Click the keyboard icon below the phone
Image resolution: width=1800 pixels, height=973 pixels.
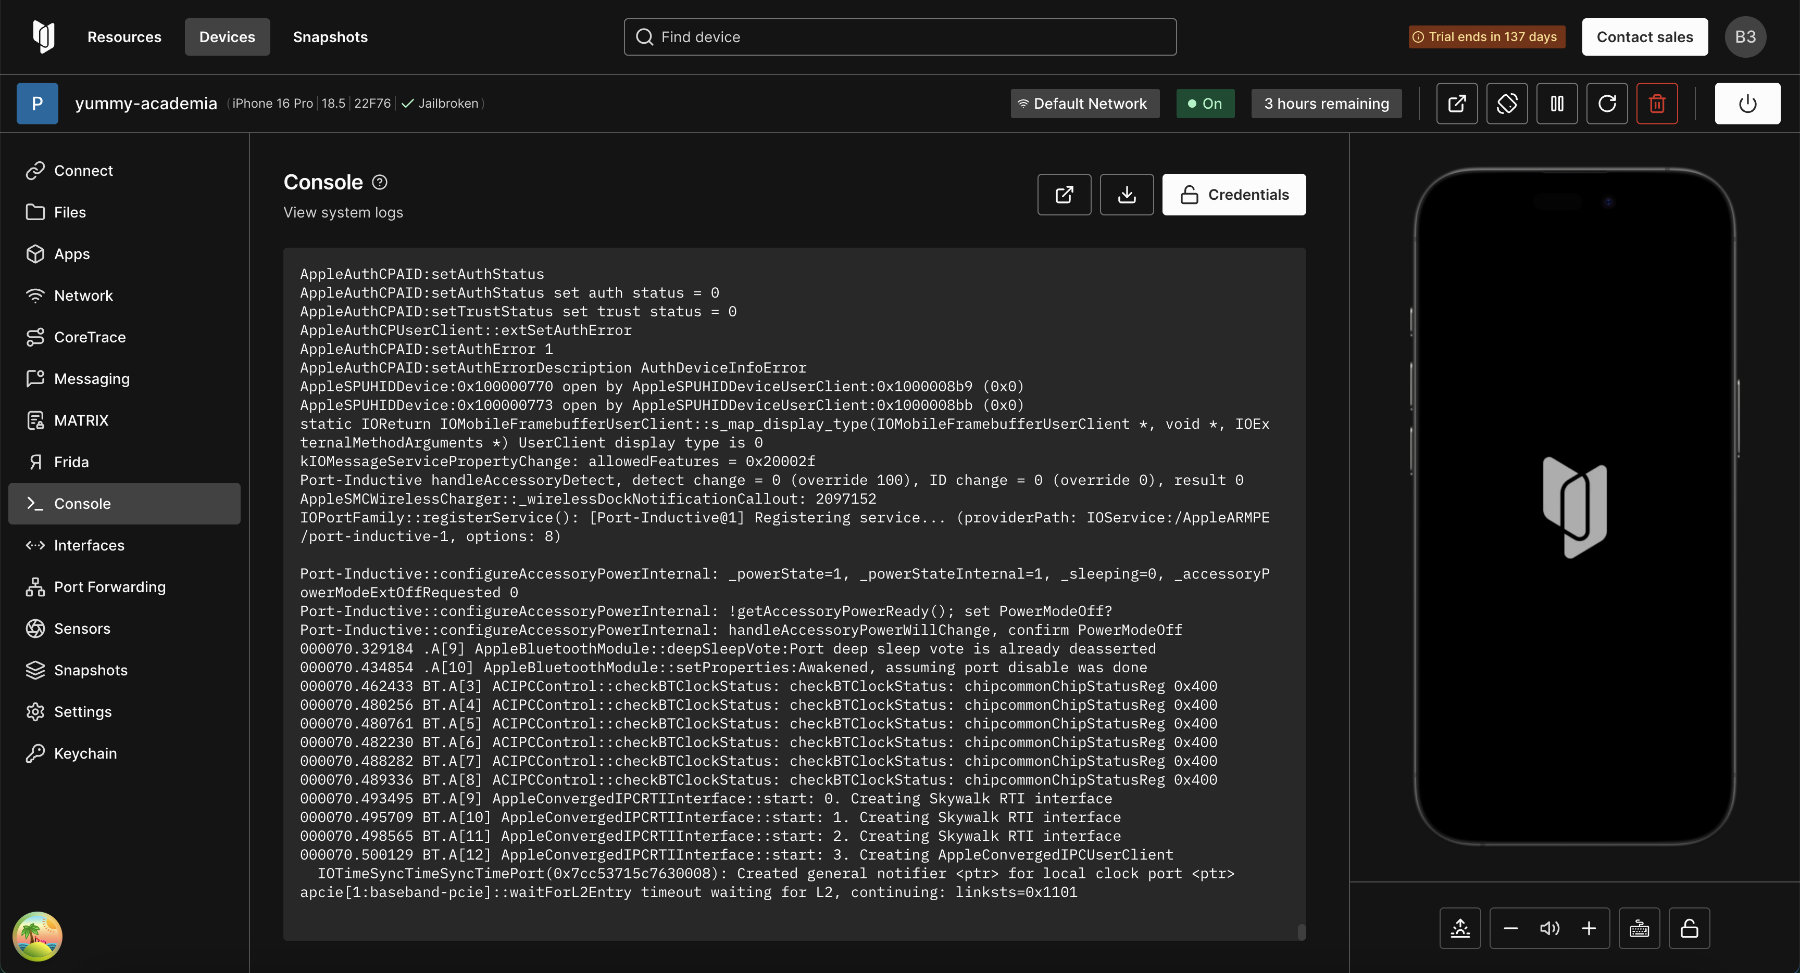1639,929
